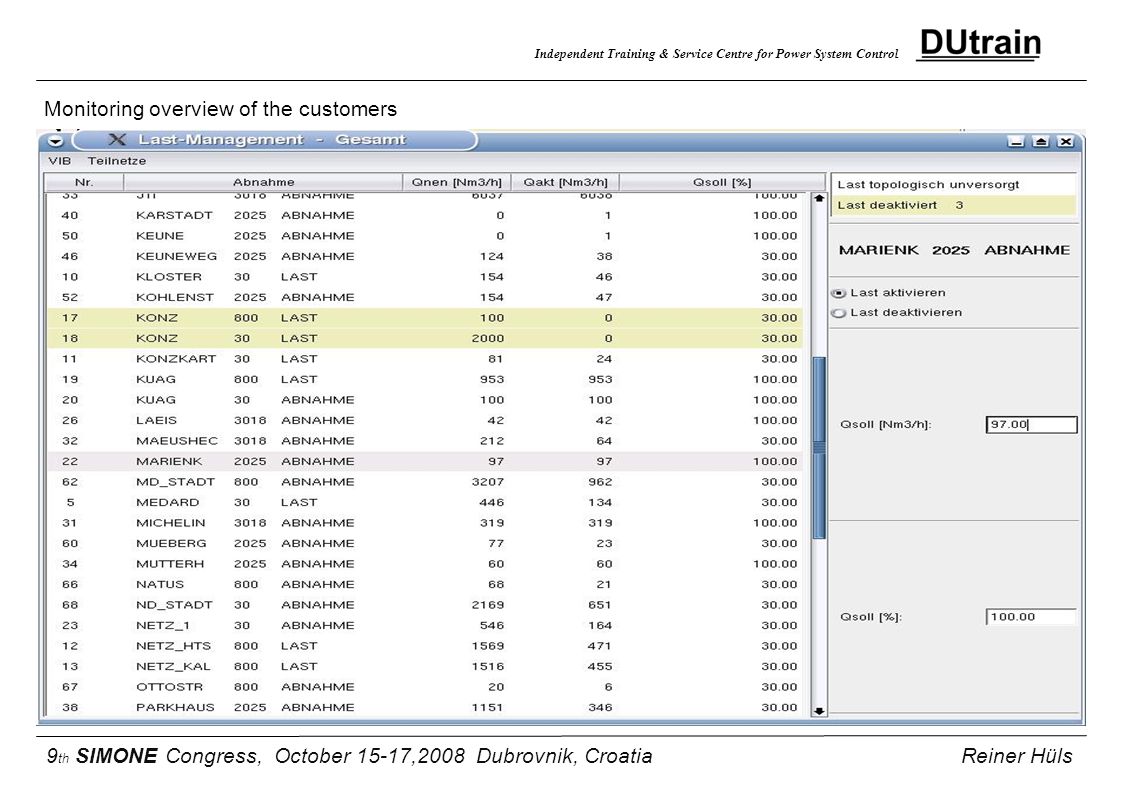Select the ND_STADT row
The height and width of the screenshot is (793, 1122).
[425, 605]
